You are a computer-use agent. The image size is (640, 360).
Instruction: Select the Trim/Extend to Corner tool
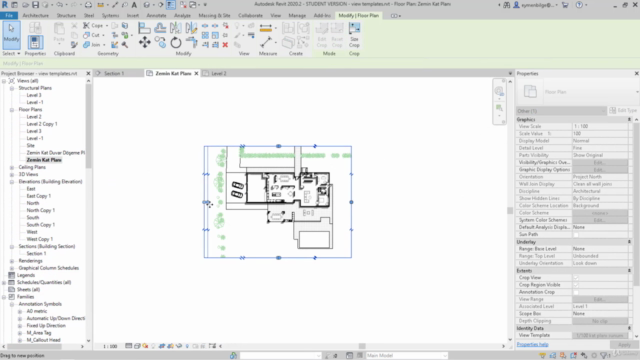[x=191, y=42]
